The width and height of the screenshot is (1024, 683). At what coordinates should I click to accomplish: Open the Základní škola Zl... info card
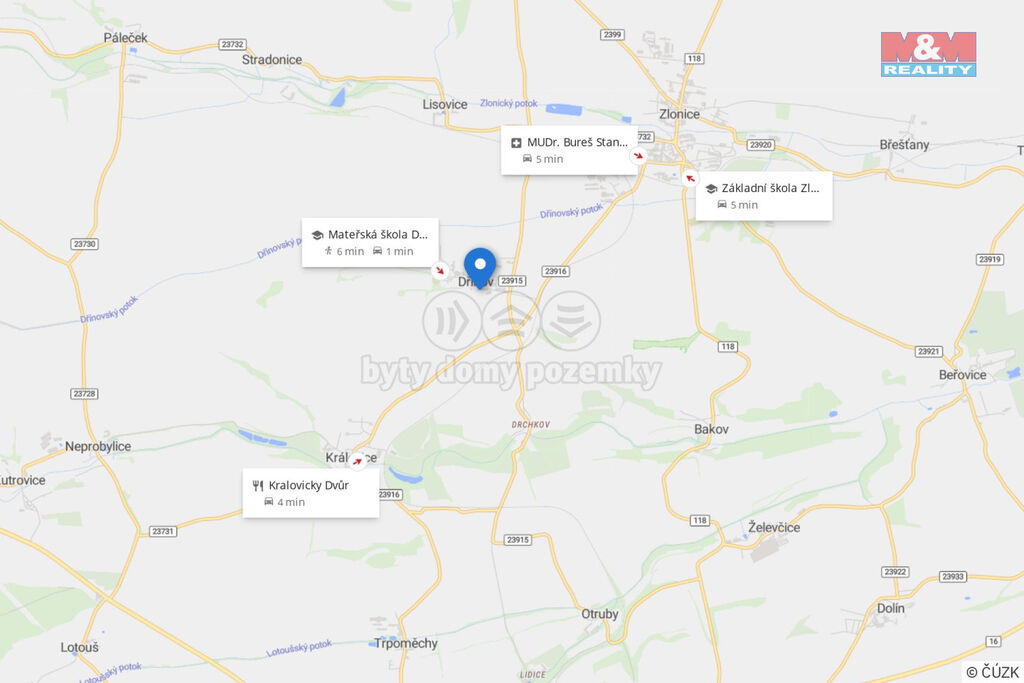click(x=763, y=196)
